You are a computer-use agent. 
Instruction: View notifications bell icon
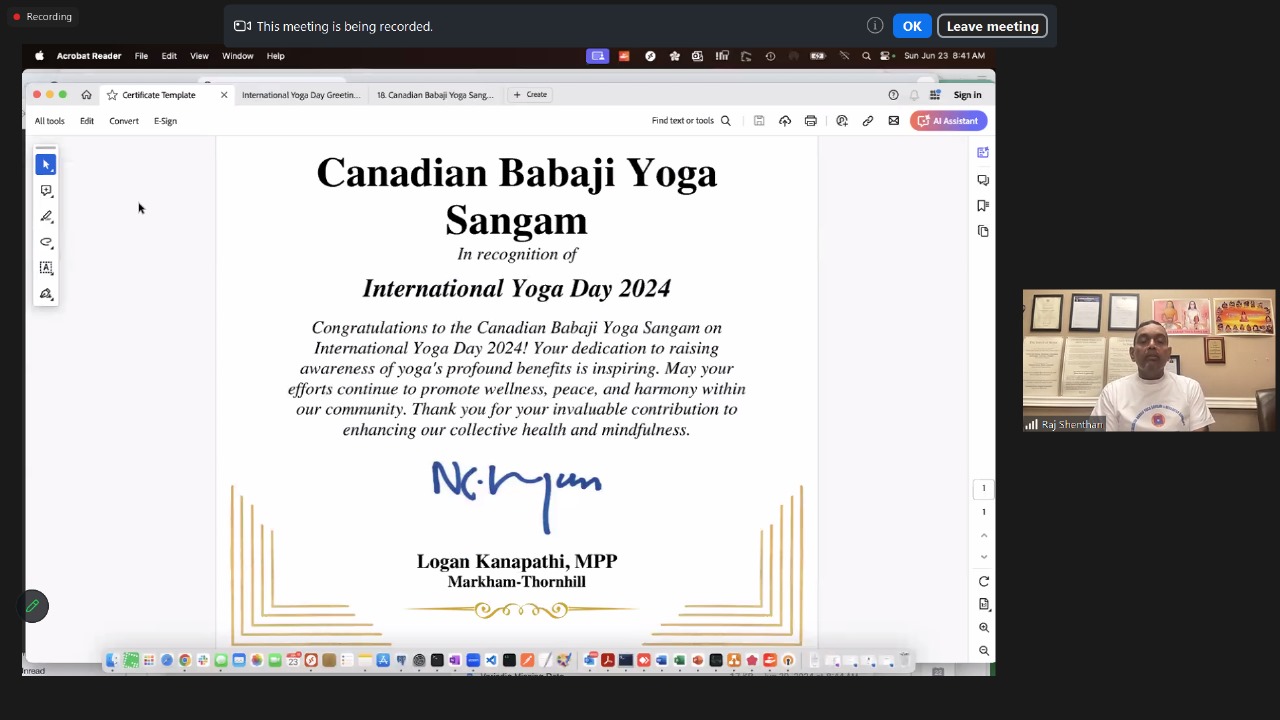tap(914, 95)
